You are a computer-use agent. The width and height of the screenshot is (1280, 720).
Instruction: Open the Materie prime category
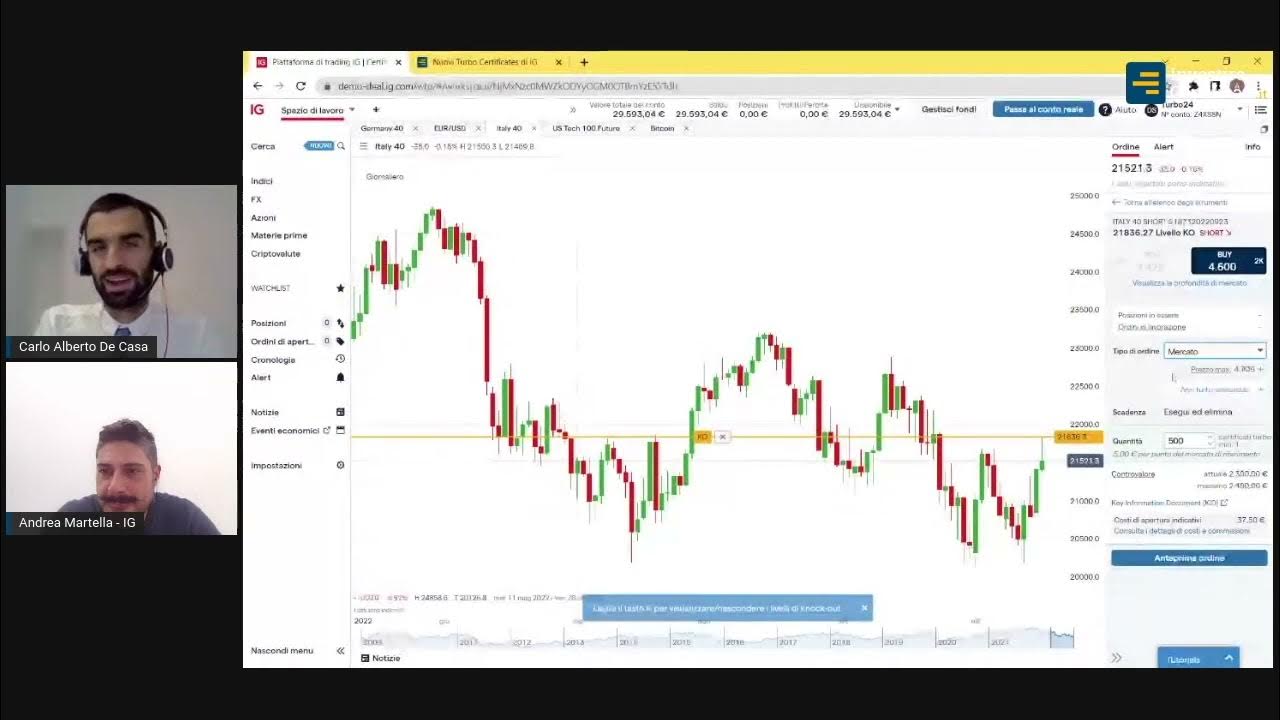click(x=279, y=235)
